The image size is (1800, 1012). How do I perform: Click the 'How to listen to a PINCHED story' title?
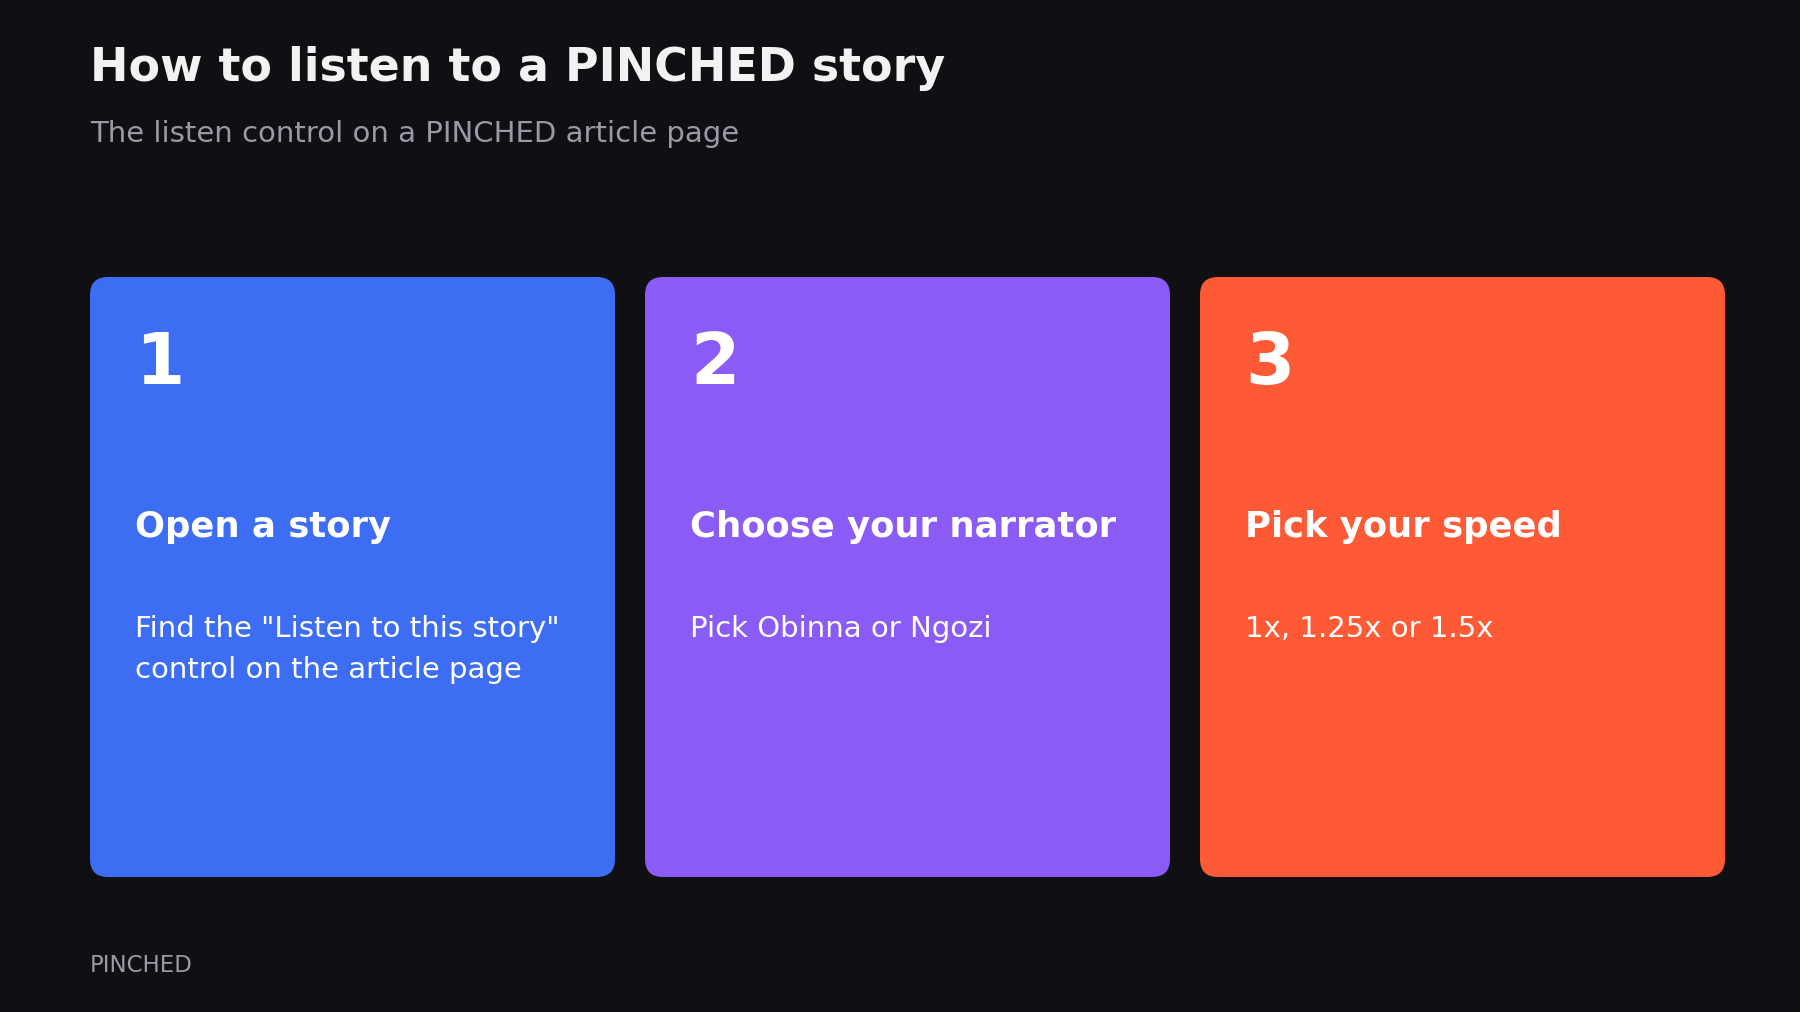click(517, 67)
